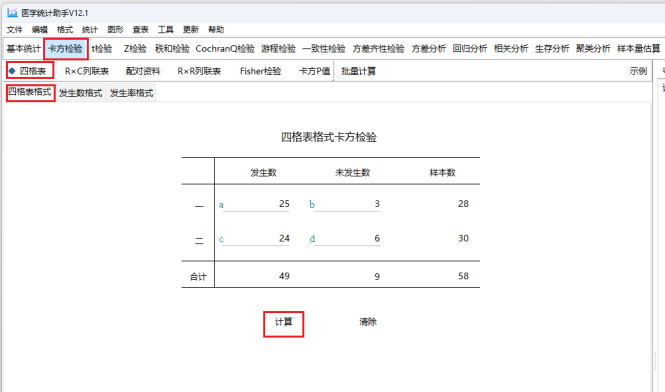Open 聚类分析 tab

[593, 48]
